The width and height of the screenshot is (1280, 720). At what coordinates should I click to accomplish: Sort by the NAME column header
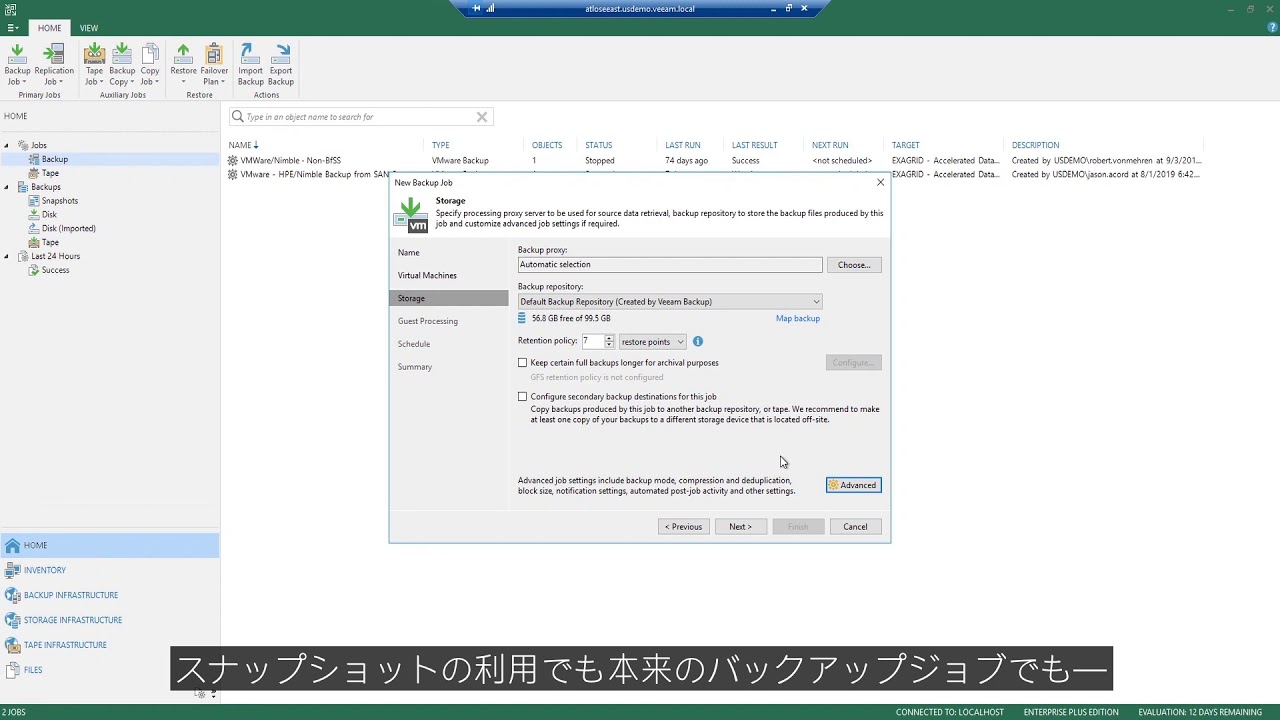coord(240,145)
